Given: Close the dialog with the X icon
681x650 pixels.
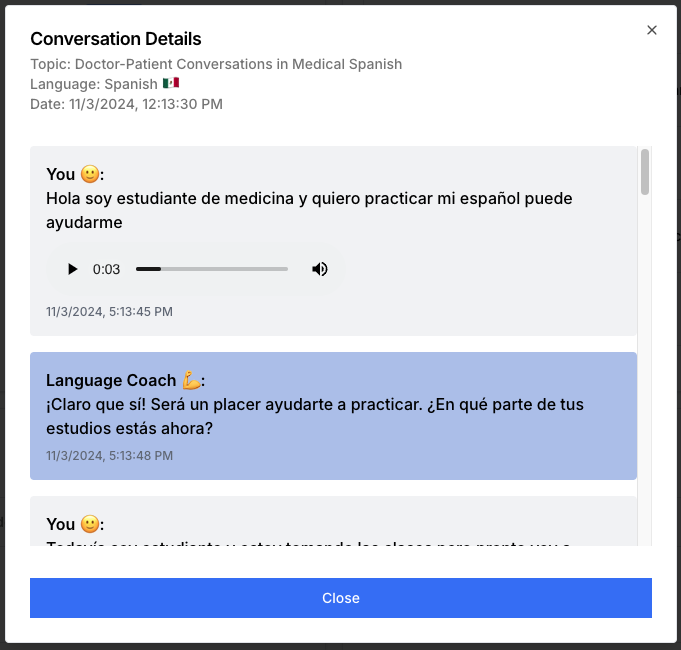Looking at the screenshot, I should click(x=651, y=30).
